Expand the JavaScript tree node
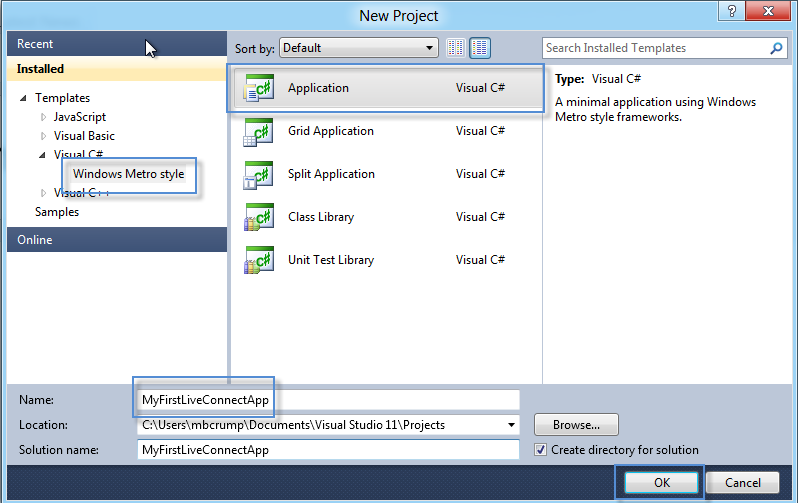This screenshot has height=503, width=798. tap(43, 117)
